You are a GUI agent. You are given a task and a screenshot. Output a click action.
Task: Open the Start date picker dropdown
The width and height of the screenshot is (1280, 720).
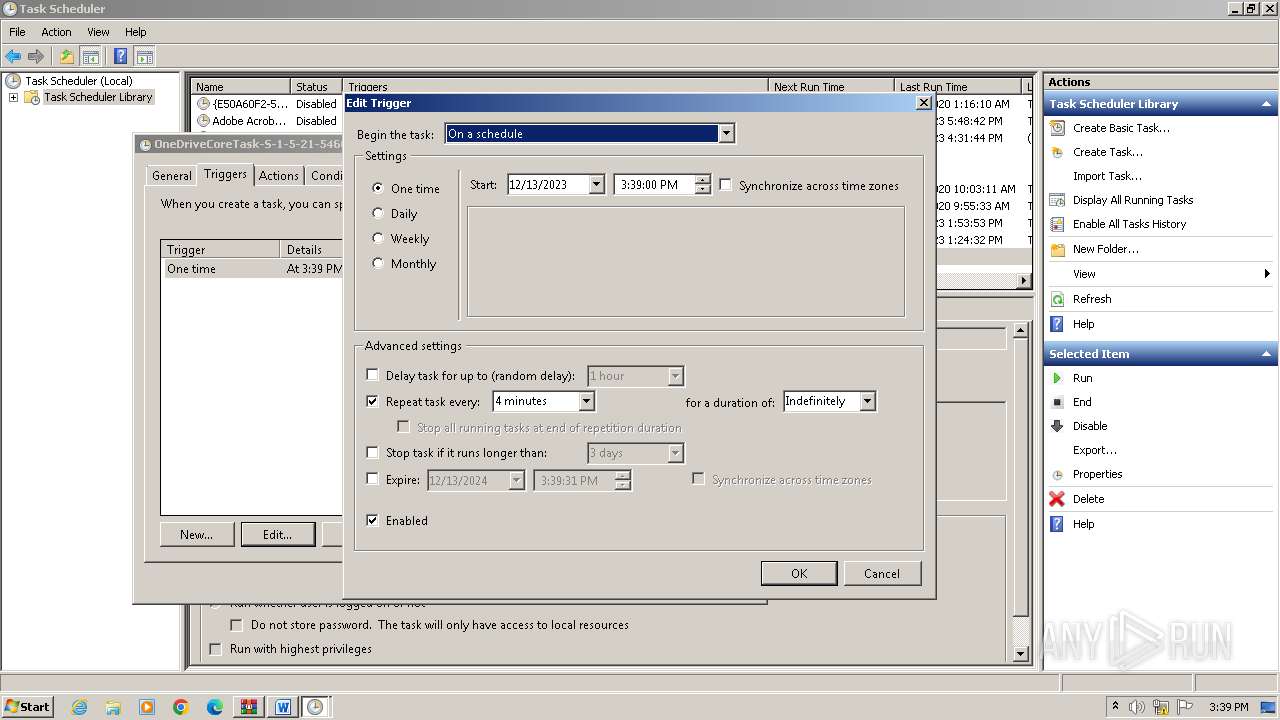(597, 184)
